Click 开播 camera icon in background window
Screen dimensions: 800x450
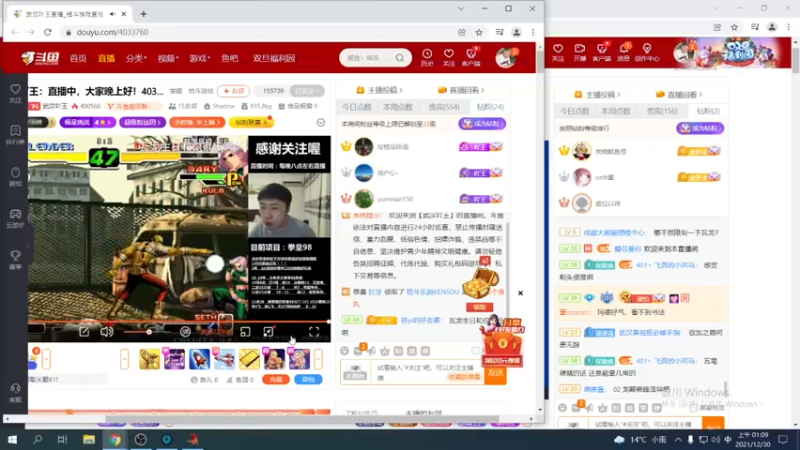(x=580, y=52)
